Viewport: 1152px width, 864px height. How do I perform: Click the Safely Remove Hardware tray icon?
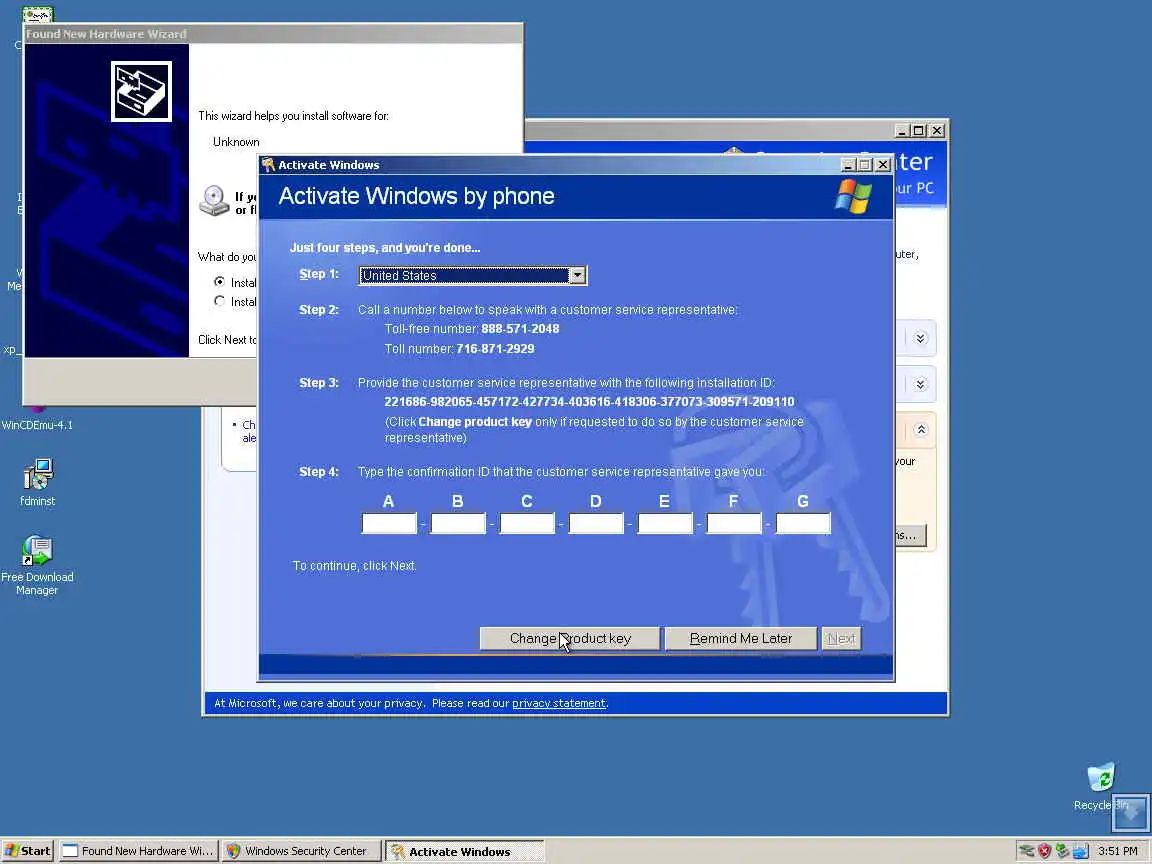coord(1026,851)
